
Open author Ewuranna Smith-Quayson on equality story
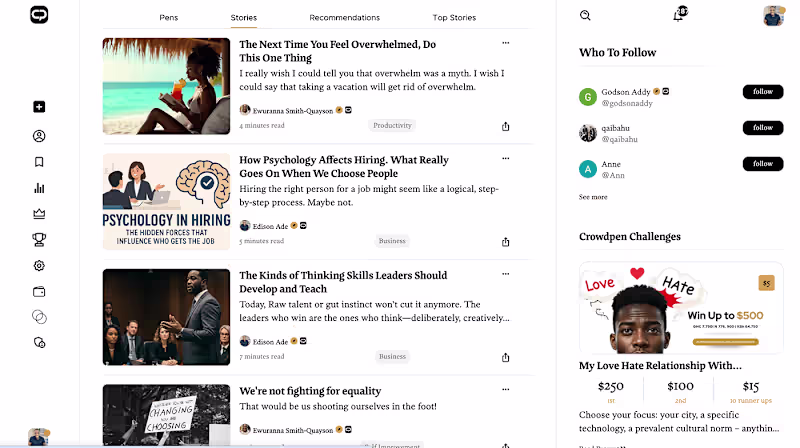[x=293, y=430]
